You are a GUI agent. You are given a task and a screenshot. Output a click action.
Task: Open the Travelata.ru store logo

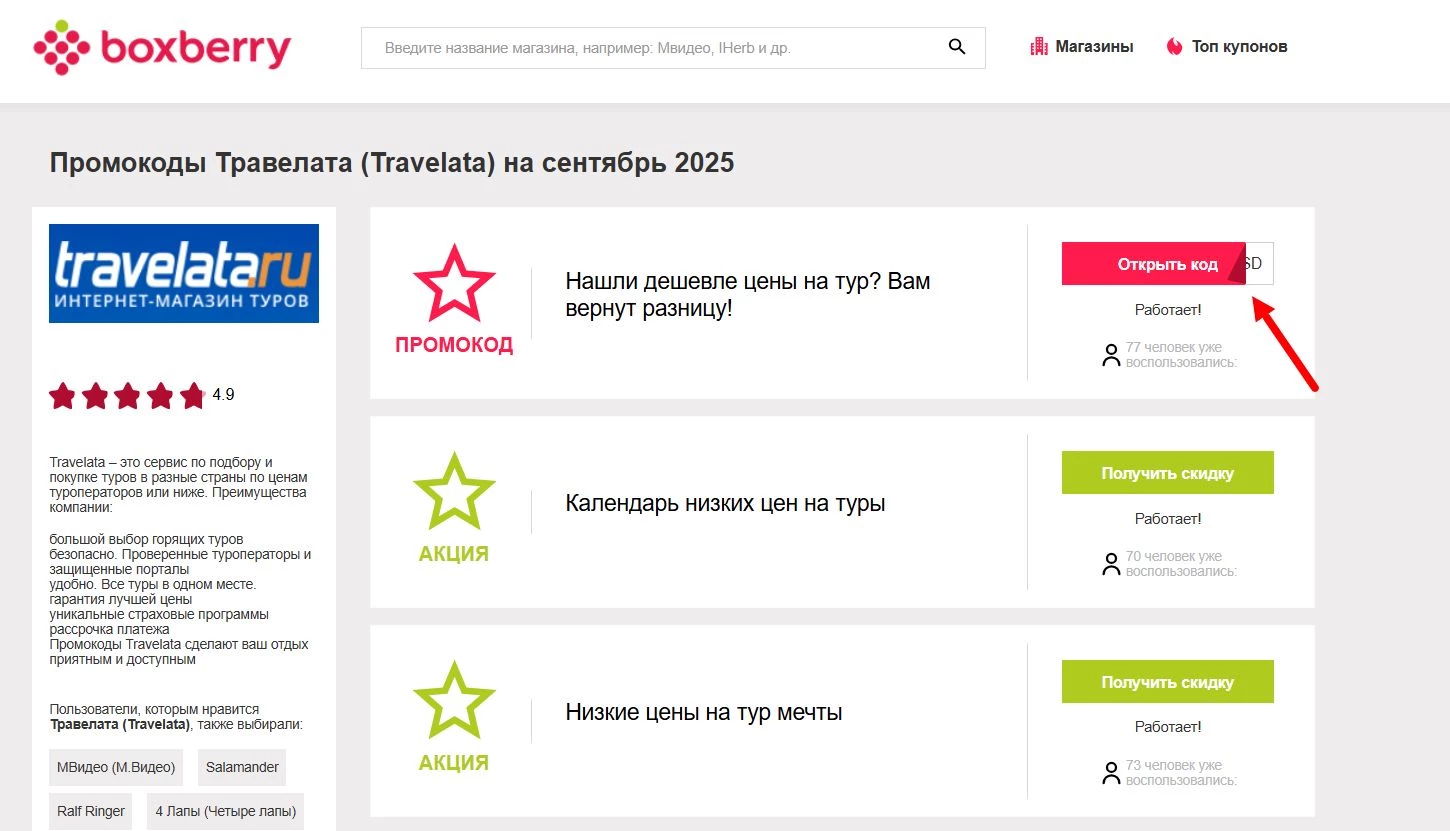point(184,272)
